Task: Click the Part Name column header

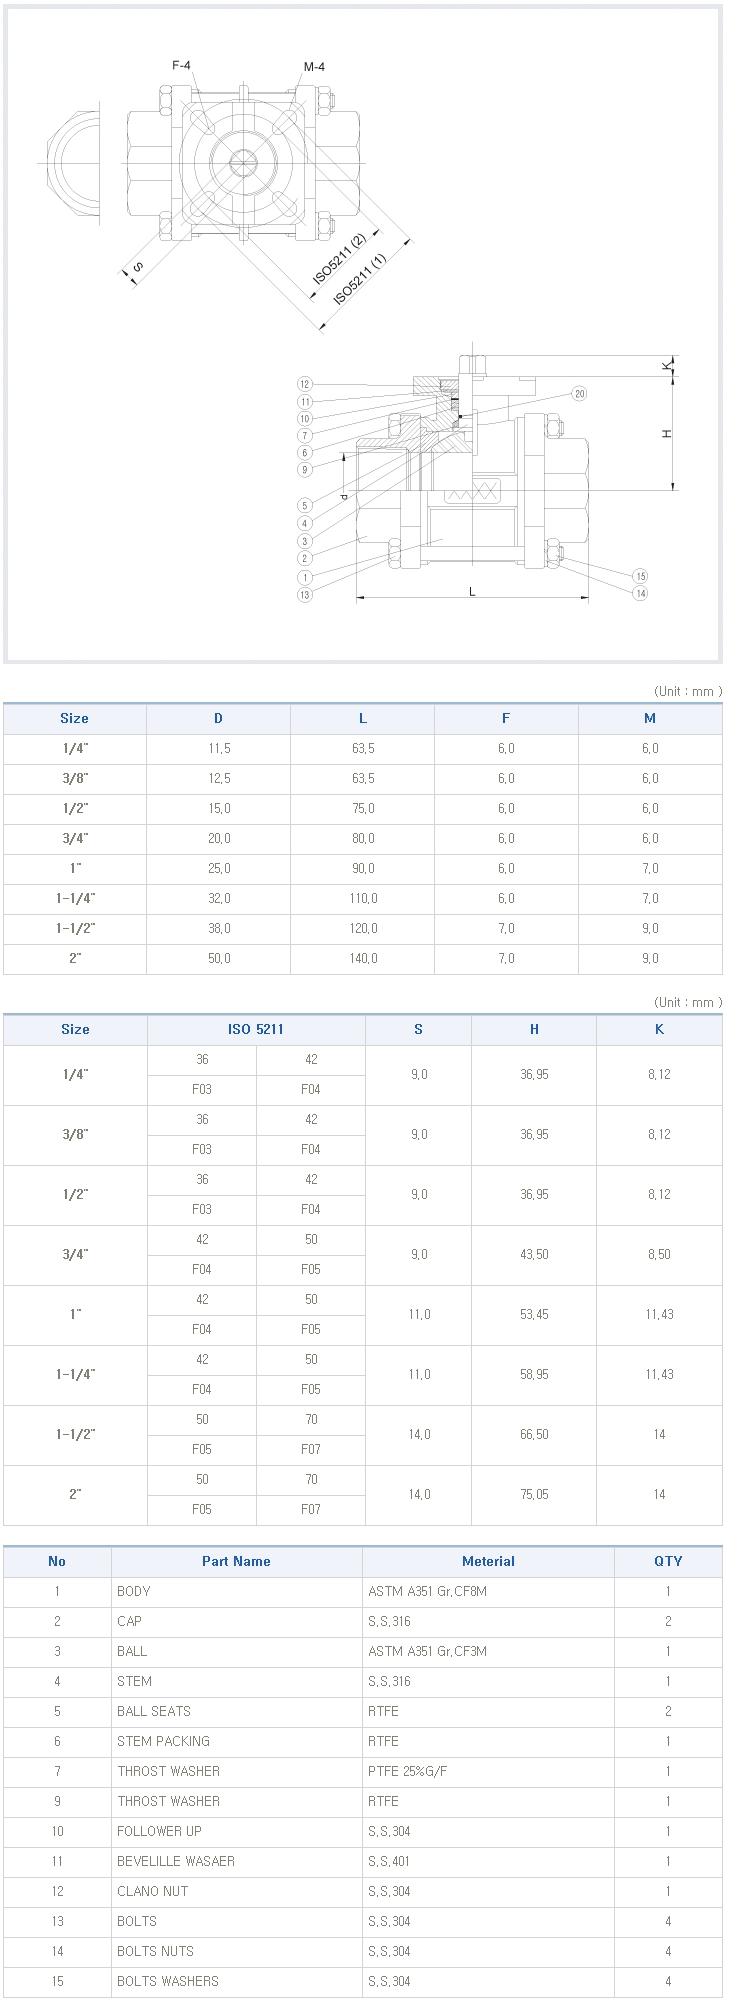Action: pyautogui.click(x=236, y=1561)
